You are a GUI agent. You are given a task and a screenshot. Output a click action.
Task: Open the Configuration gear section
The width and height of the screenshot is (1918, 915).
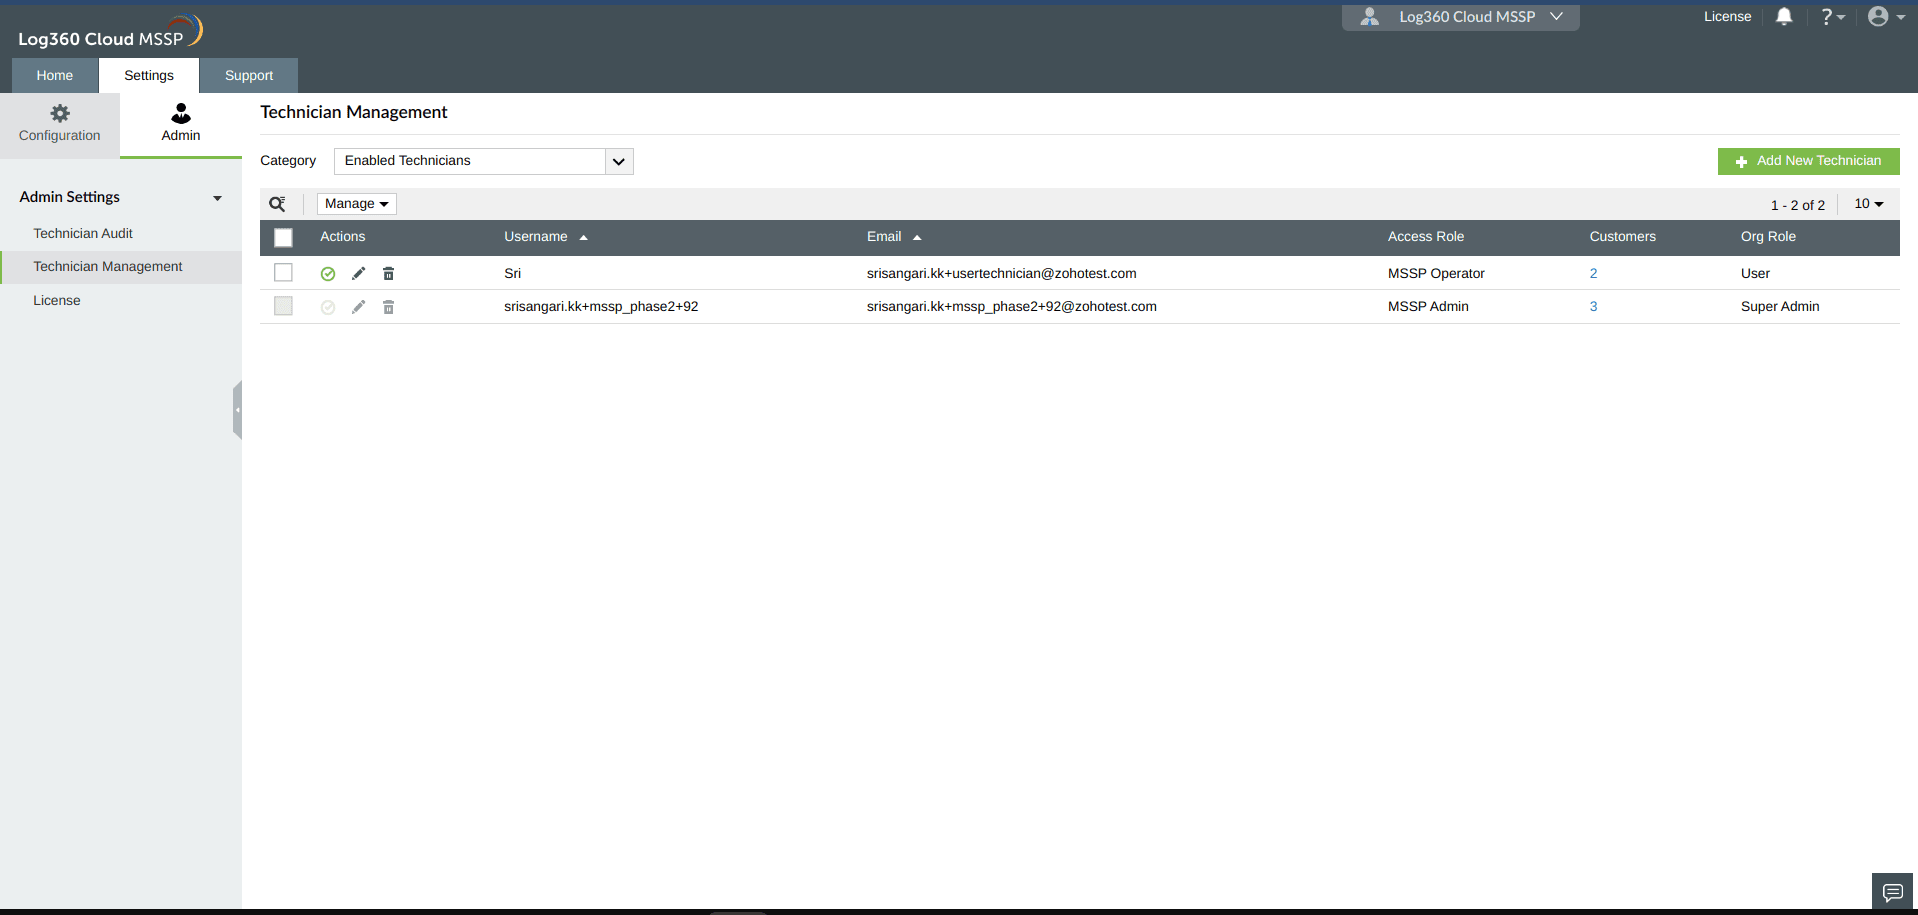point(60,124)
